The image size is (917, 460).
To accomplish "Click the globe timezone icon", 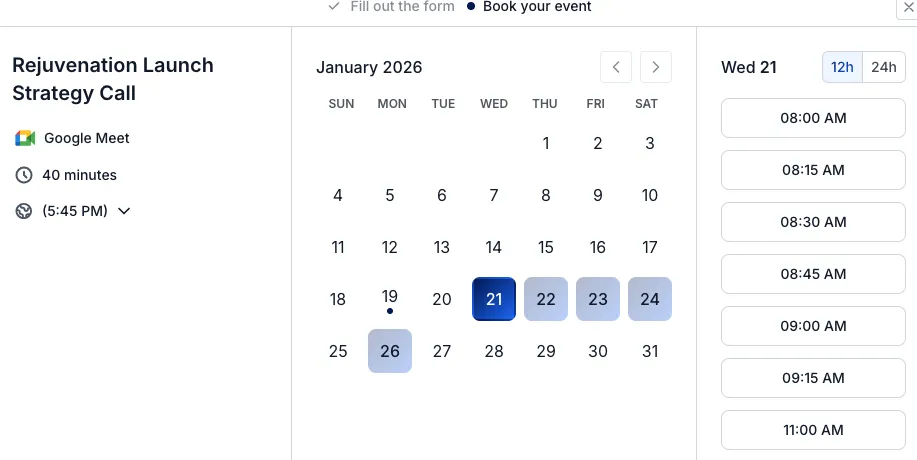I will pos(25,211).
